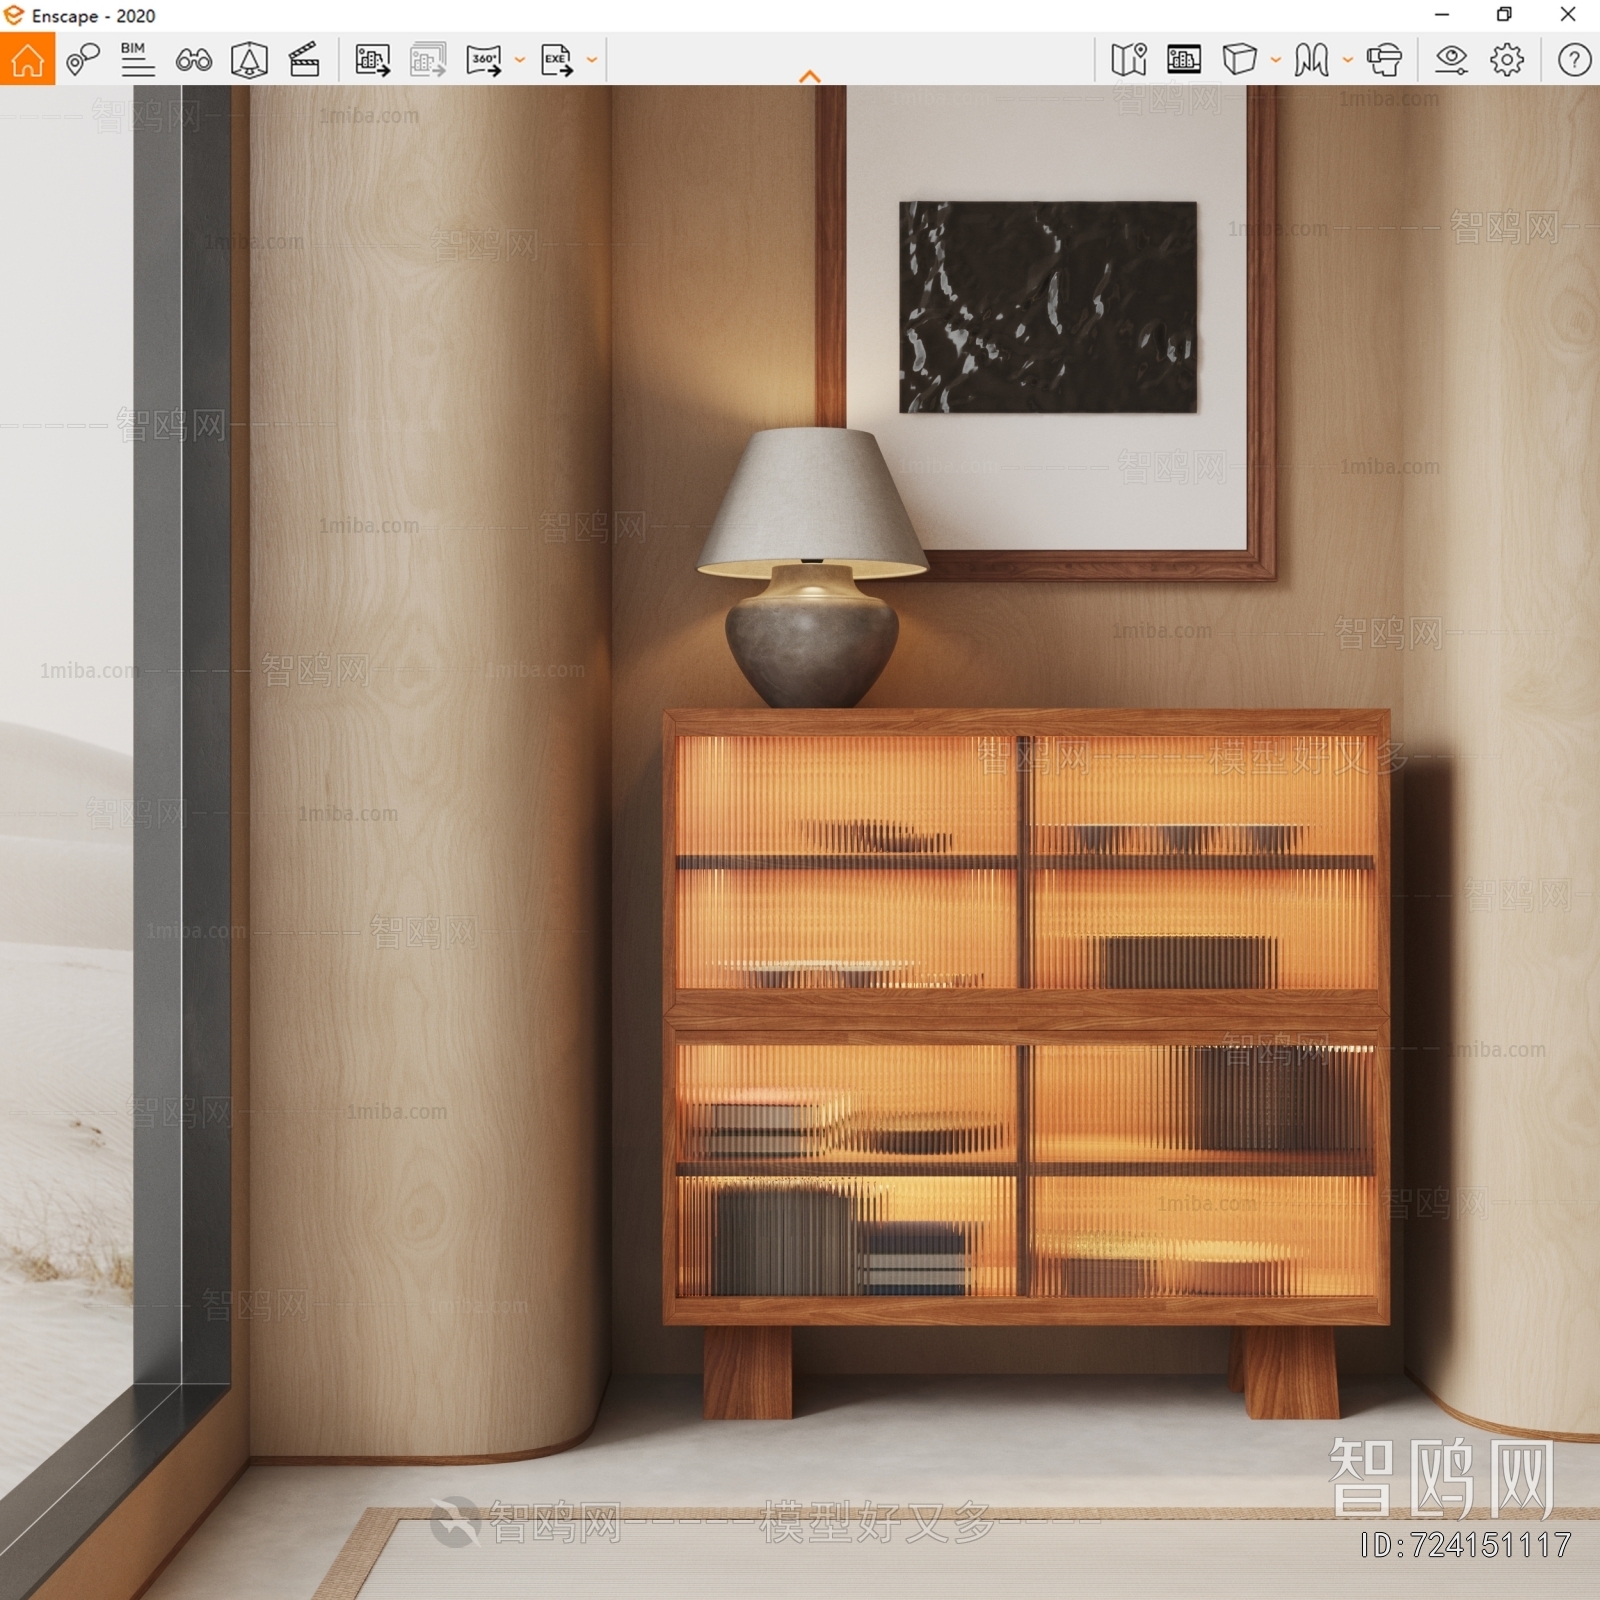Image resolution: width=1600 pixels, height=1600 pixels.
Task: Expand the EXE export dropdown arrow
Action: (592, 60)
